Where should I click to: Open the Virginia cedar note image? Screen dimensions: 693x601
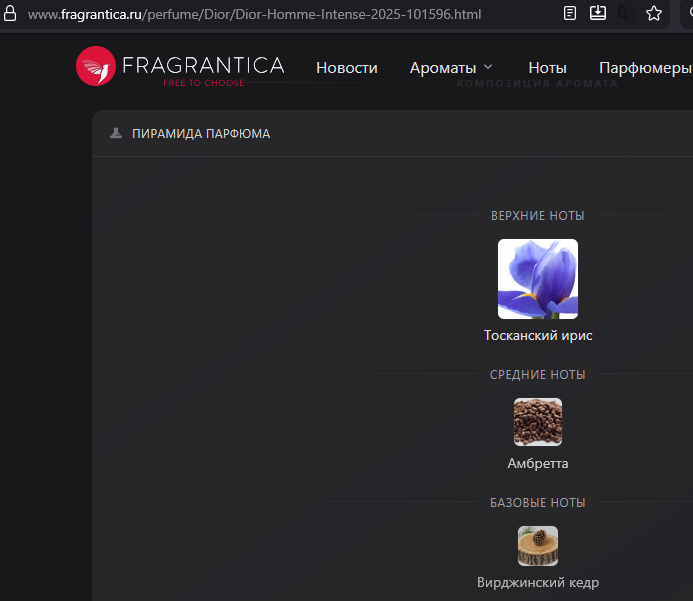point(538,546)
